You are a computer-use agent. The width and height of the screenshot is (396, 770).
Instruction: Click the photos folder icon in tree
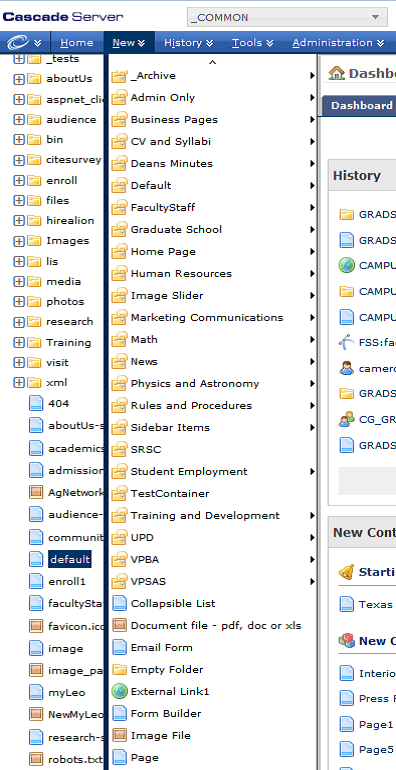coord(34,302)
